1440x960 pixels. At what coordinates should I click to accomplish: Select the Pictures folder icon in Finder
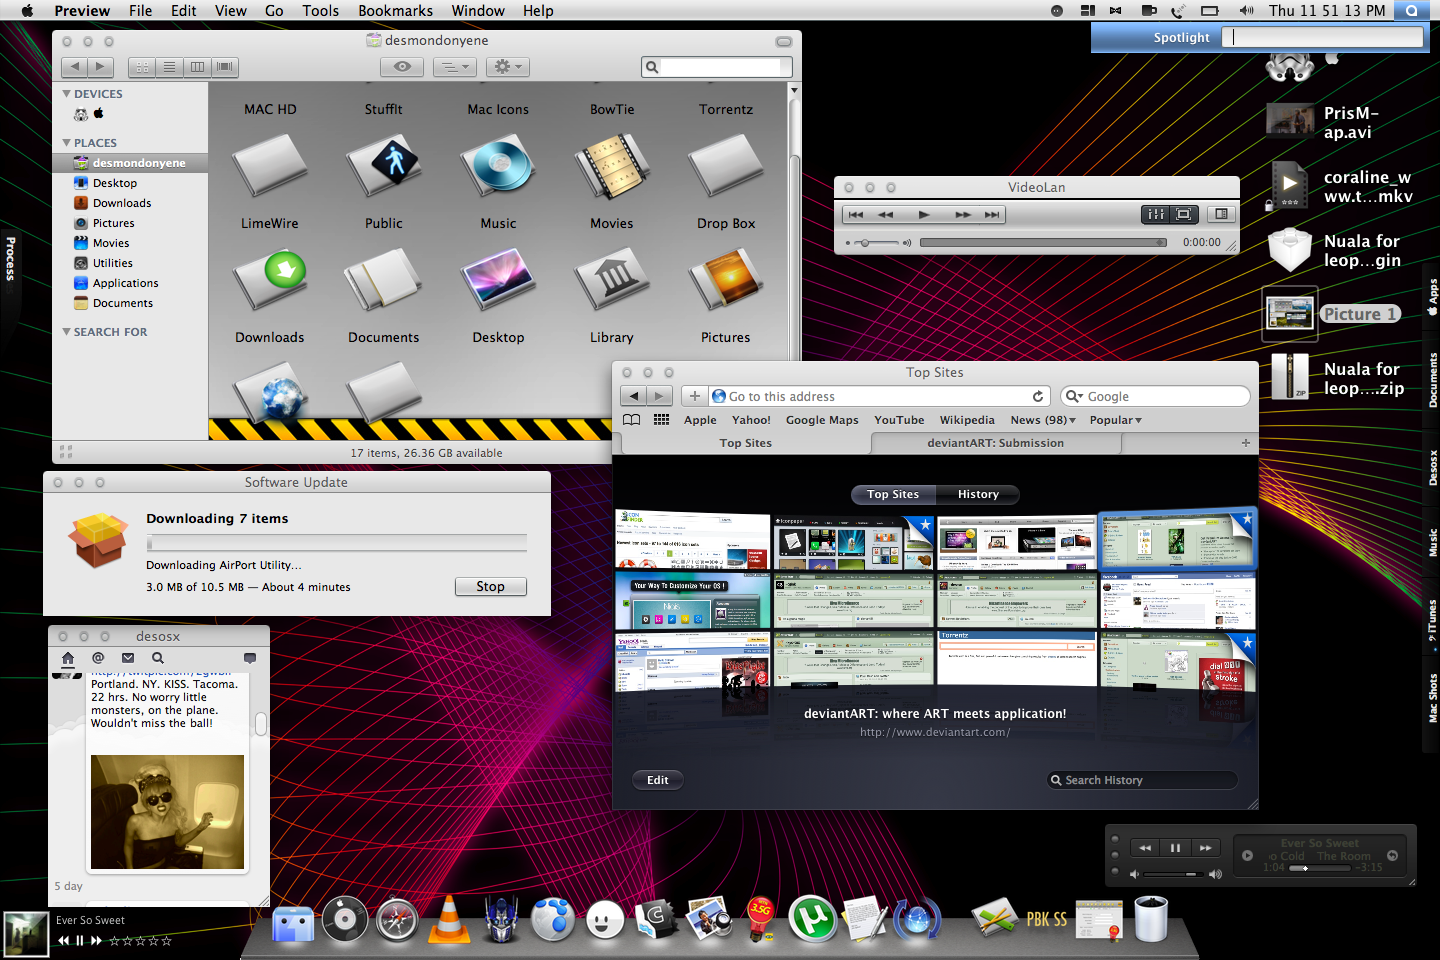tap(726, 281)
